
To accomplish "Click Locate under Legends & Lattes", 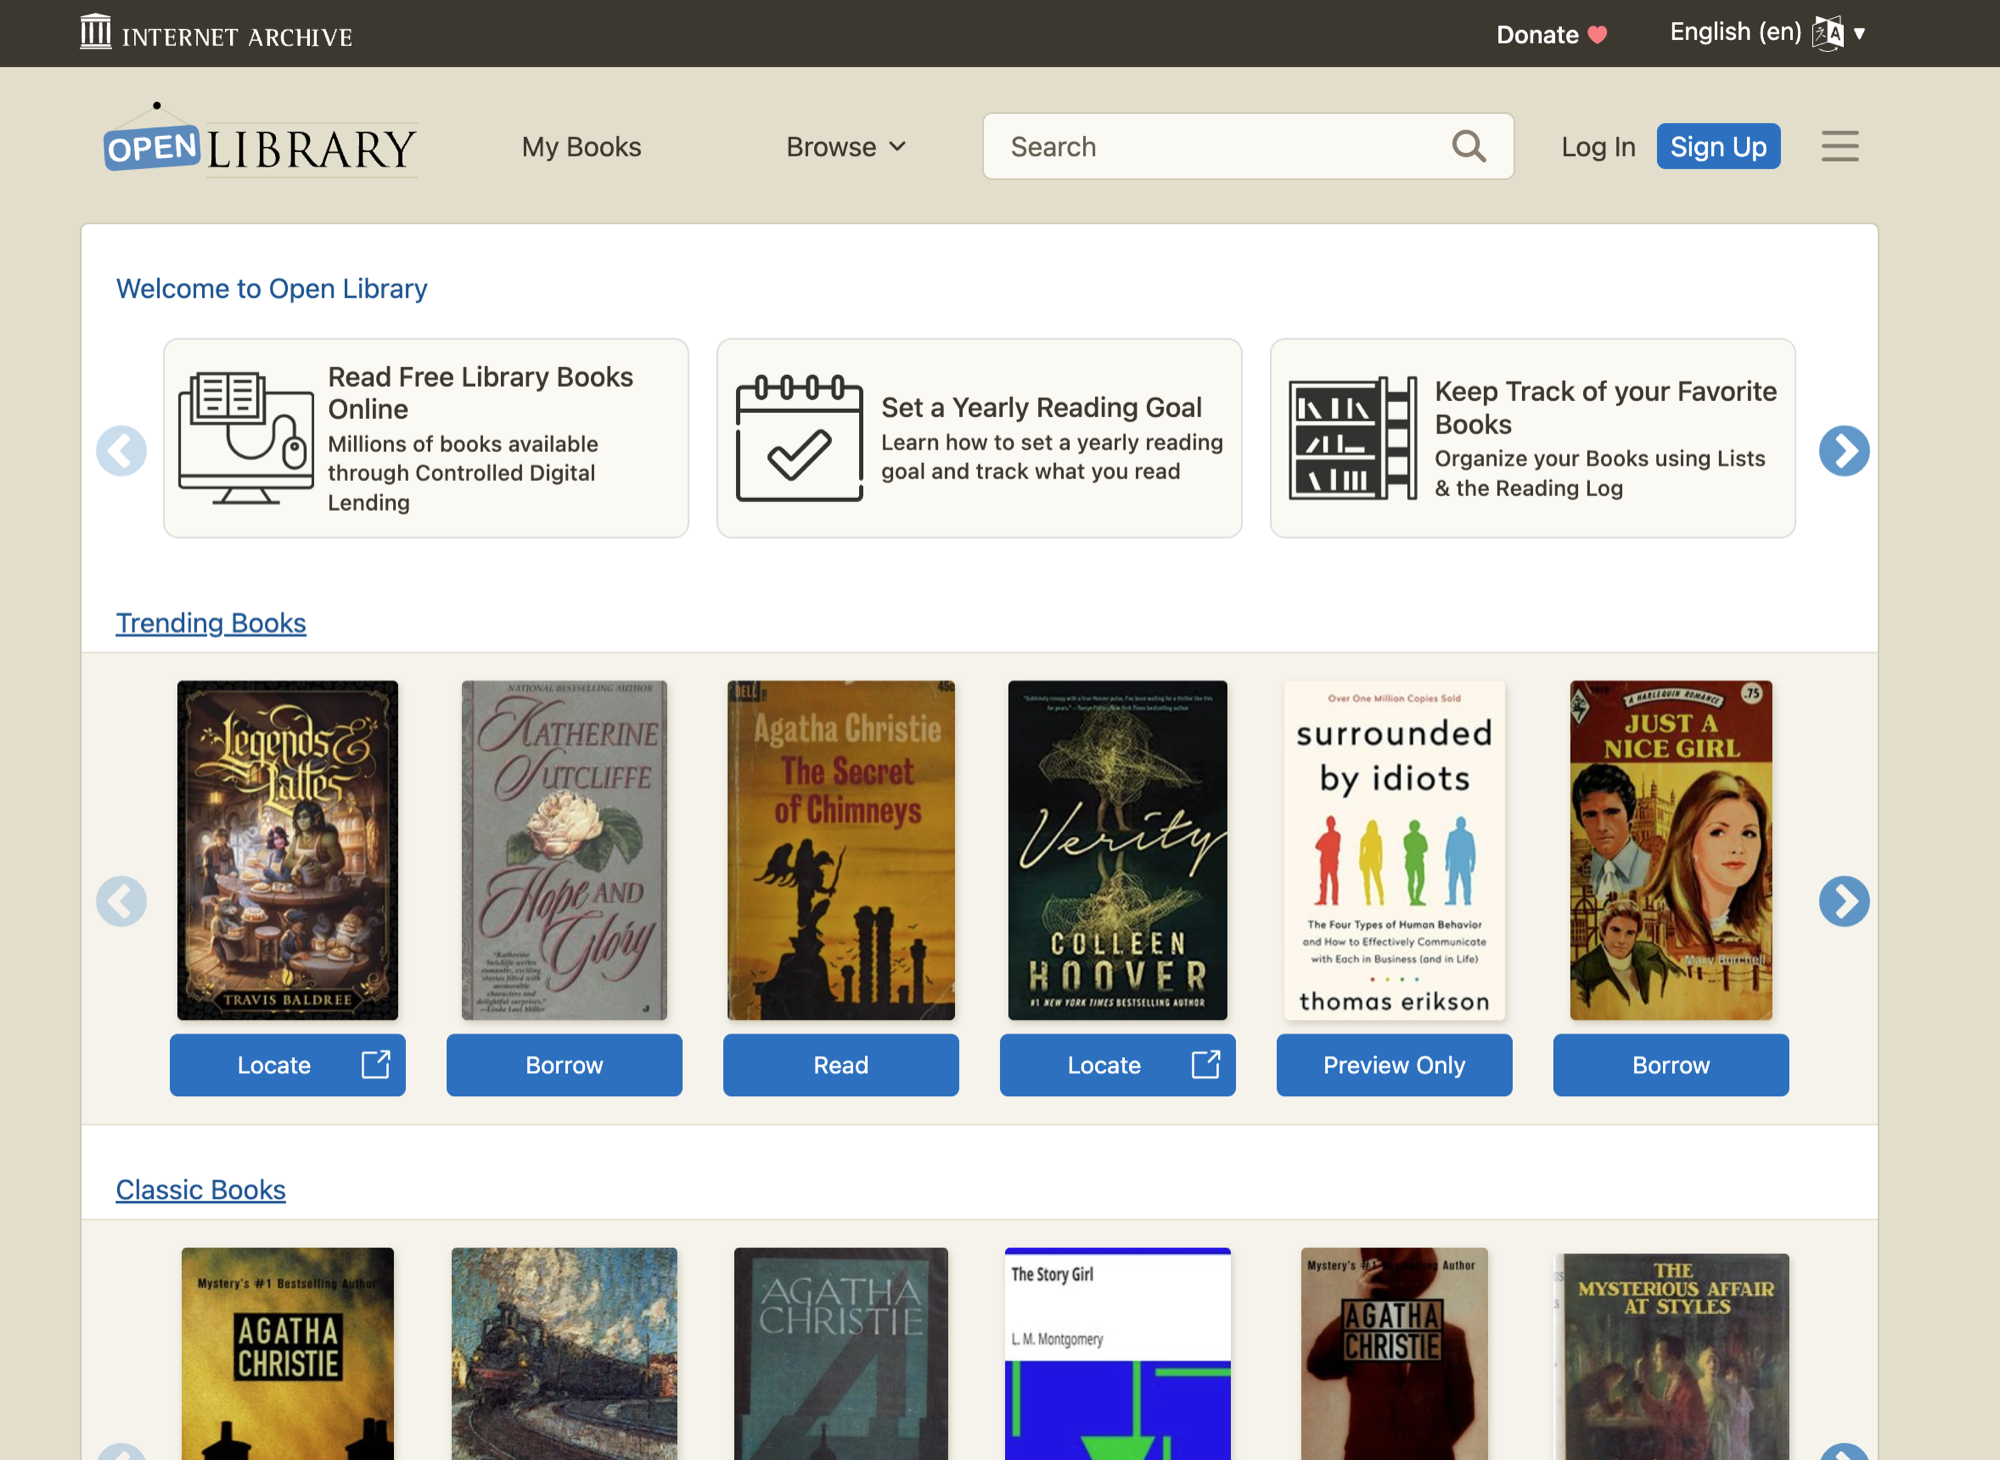I will click(287, 1065).
